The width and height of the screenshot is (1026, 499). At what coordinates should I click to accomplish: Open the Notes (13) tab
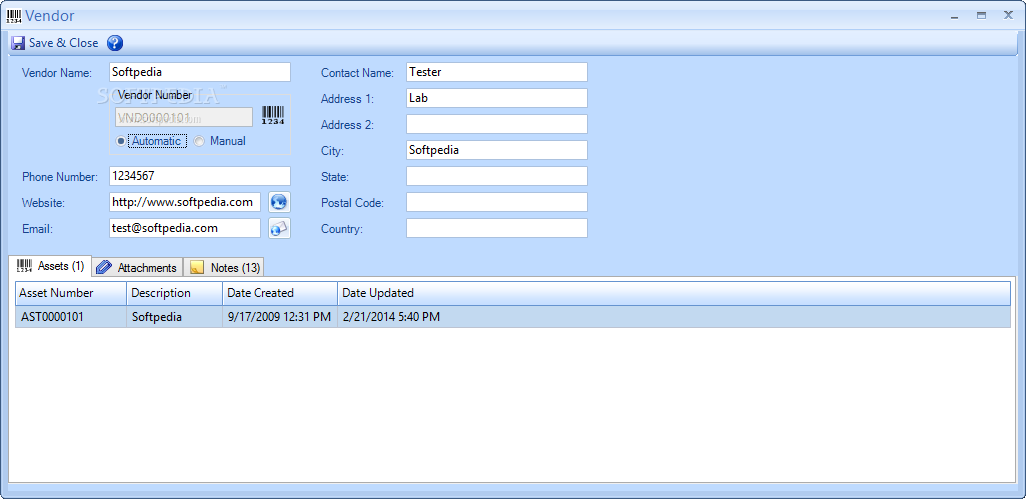[226, 267]
